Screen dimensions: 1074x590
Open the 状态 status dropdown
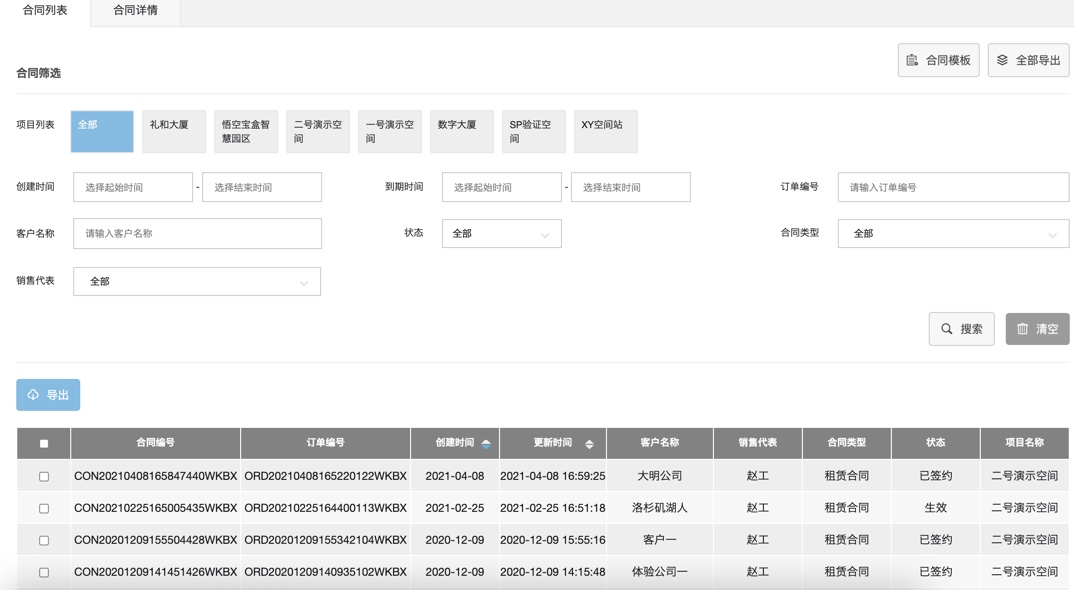[501, 234]
